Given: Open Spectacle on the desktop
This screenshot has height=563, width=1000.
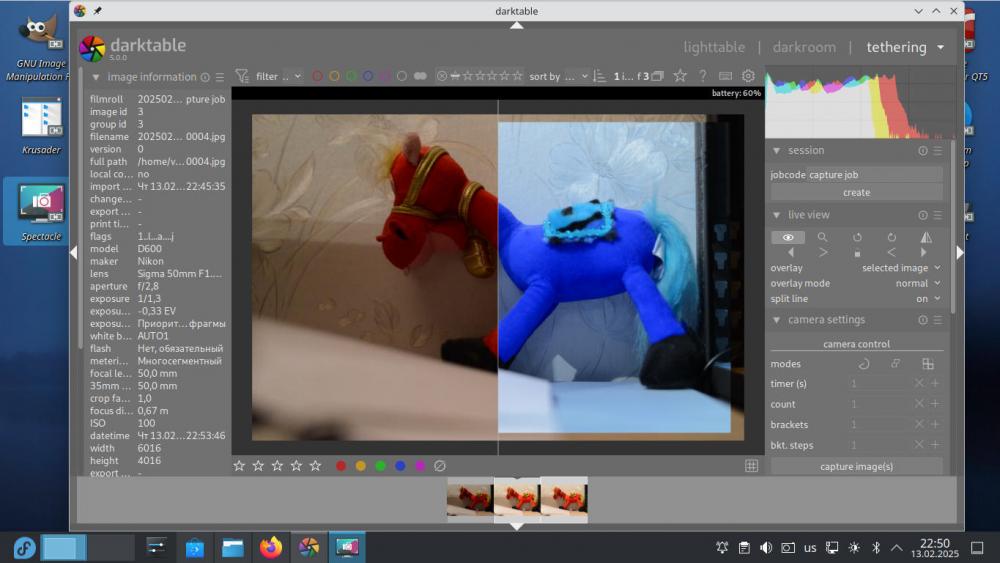Looking at the screenshot, I should pos(41,213).
